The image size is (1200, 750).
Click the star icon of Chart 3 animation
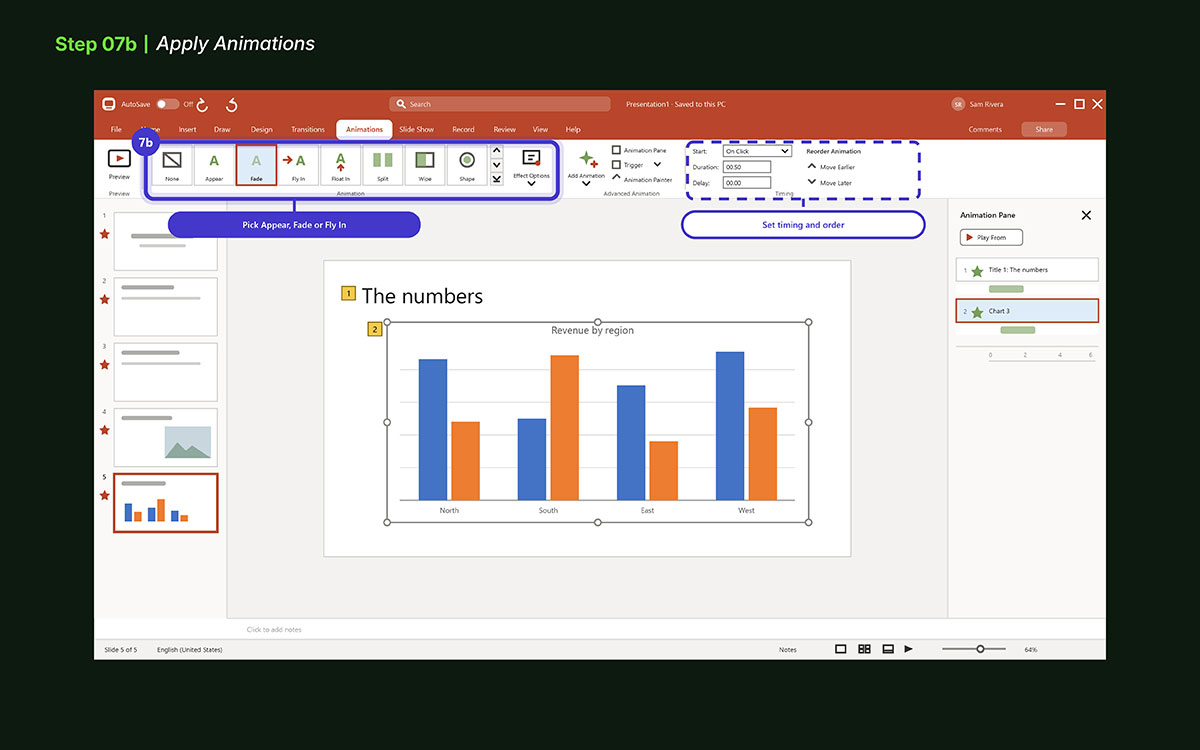point(977,312)
